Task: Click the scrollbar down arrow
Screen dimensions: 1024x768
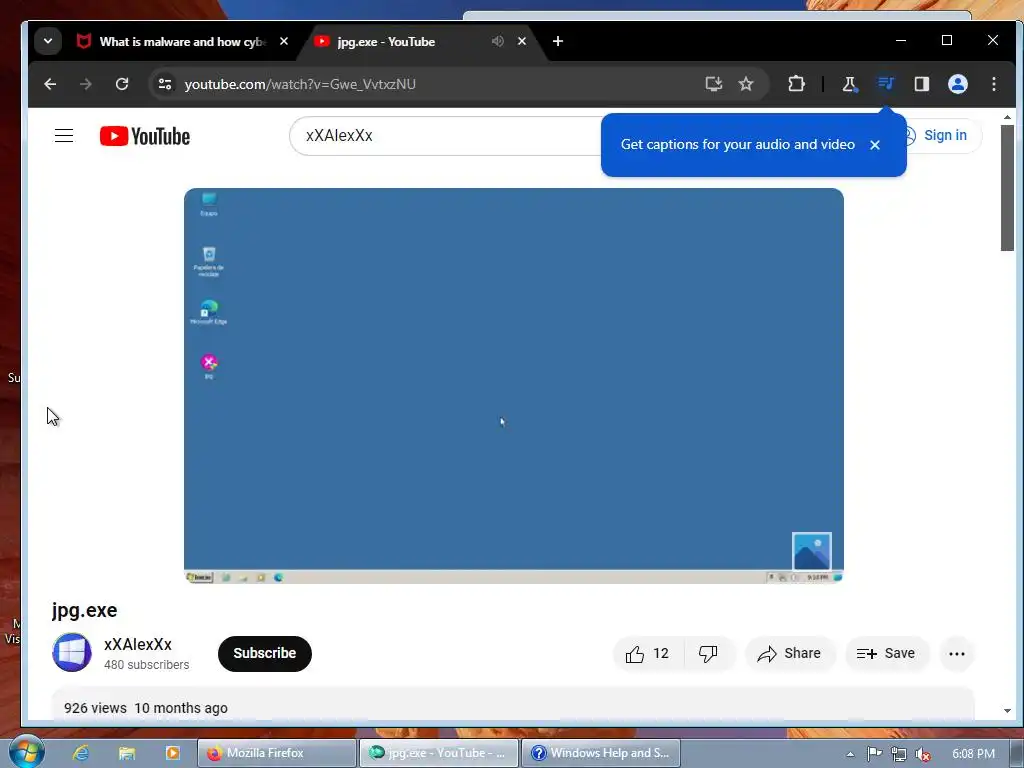Action: tap(1007, 711)
